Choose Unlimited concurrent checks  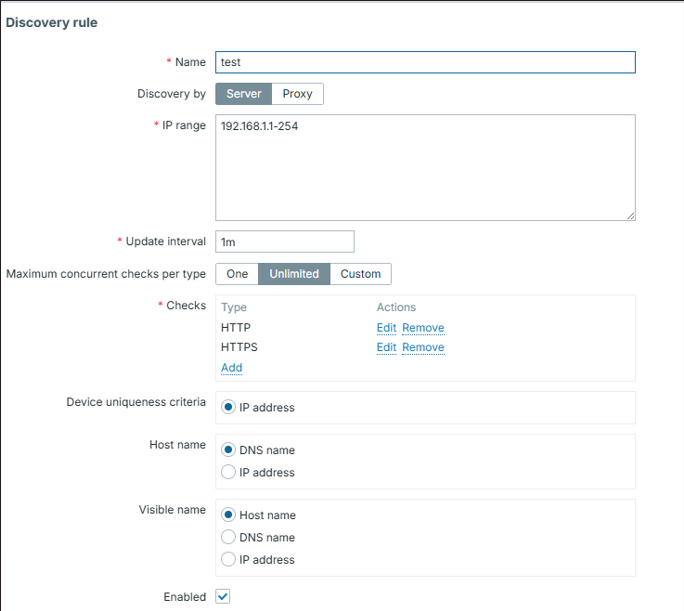click(294, 274)
